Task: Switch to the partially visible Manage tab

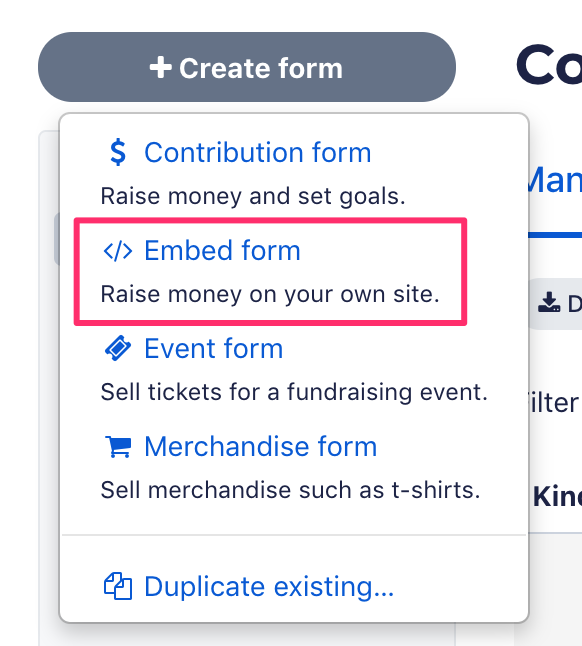Action: click(555, 180)
